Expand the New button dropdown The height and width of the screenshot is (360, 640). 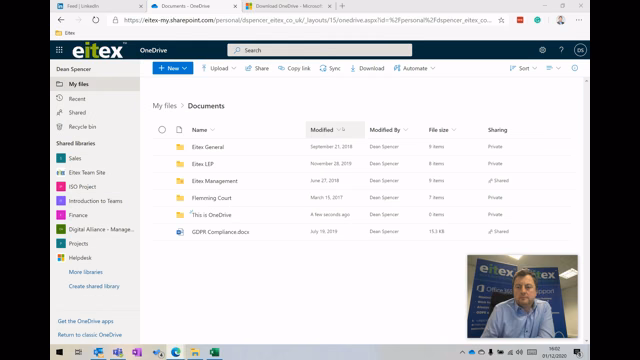(184, 68)
